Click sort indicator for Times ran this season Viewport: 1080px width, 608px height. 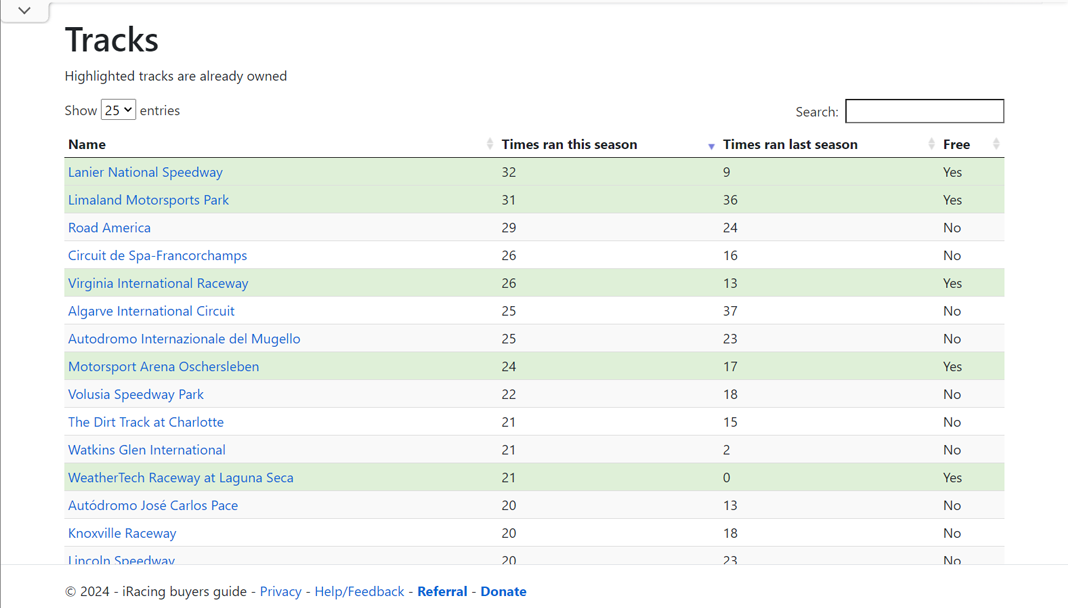point(711,146)
